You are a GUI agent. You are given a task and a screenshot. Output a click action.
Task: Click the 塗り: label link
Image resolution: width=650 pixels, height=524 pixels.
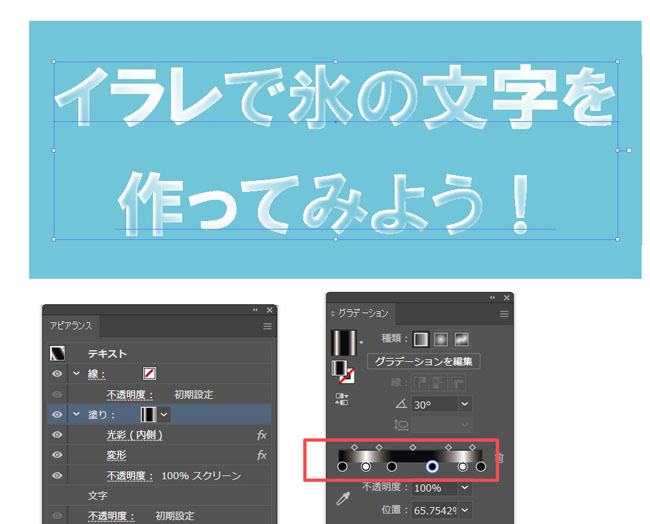pyautogui.click(x=102, y=415)
